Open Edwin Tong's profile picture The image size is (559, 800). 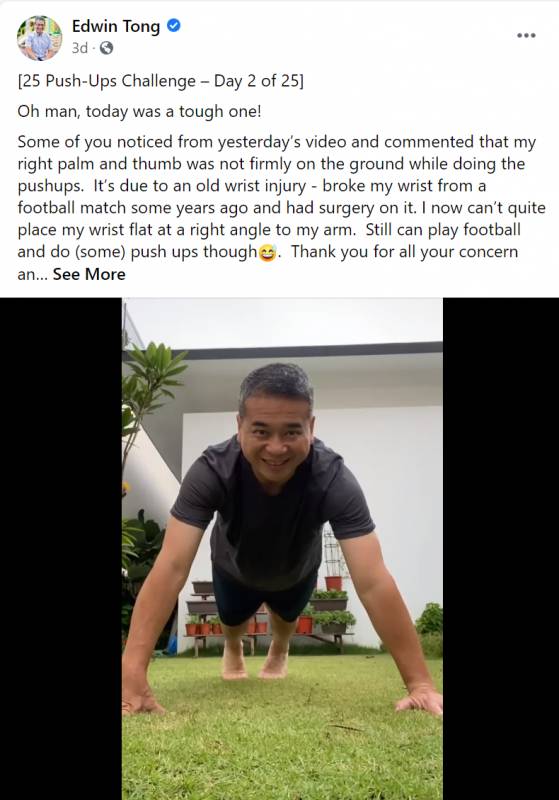pos(39,38)
